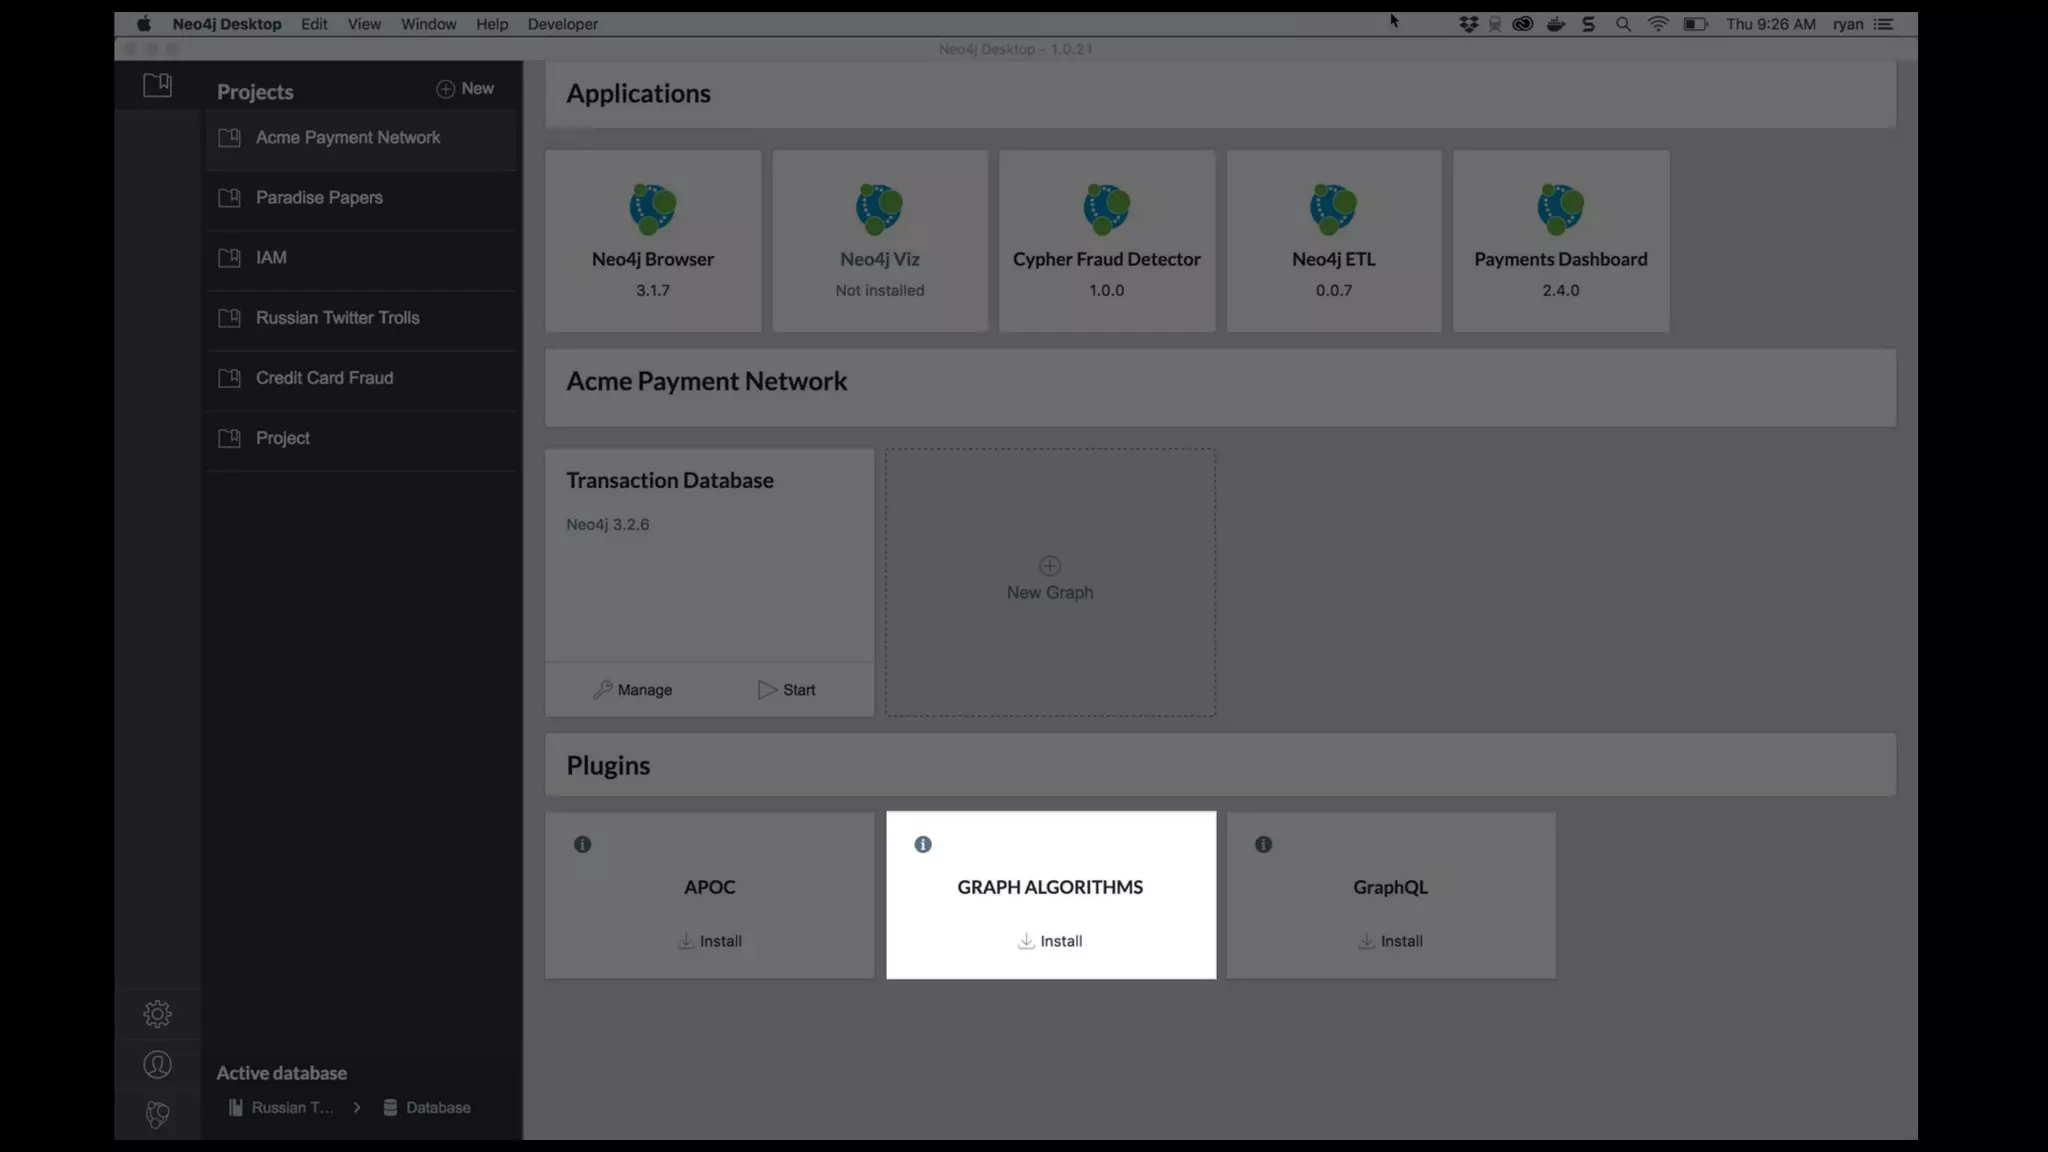
Task: Select the IAM project
Action: [x=361, y=258]
